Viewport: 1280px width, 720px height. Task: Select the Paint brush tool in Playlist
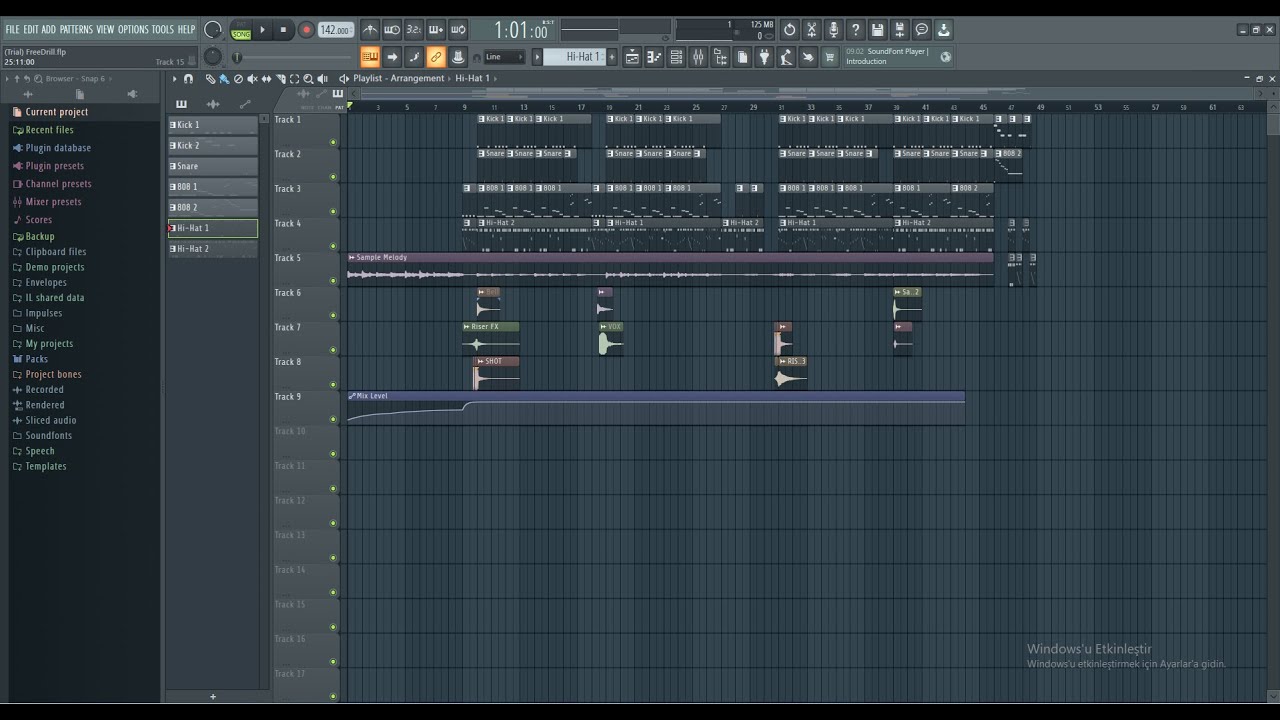[224, 78]
